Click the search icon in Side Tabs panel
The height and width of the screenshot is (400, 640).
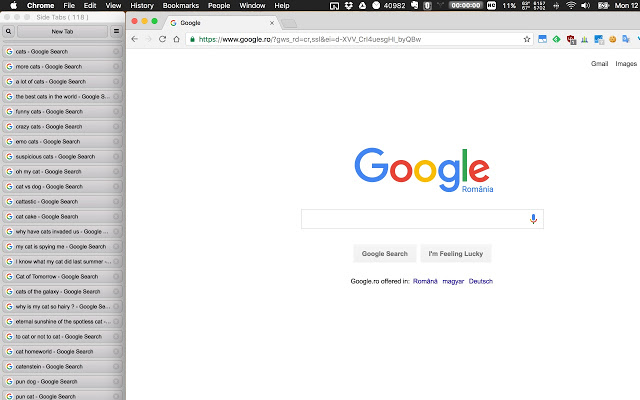pos(8,31)
